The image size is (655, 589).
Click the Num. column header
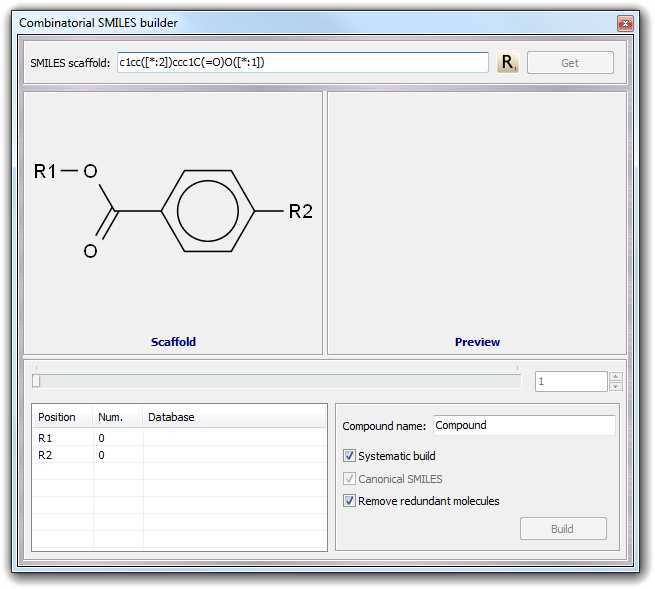coord(118,417)
